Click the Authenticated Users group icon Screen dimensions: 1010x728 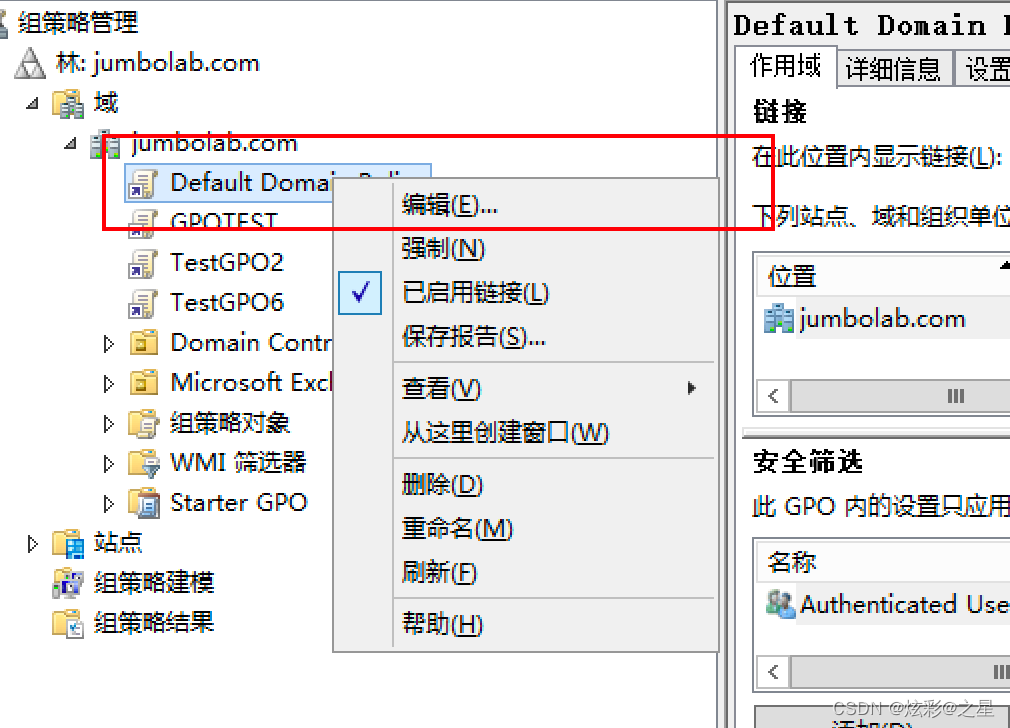pos(781,604)
